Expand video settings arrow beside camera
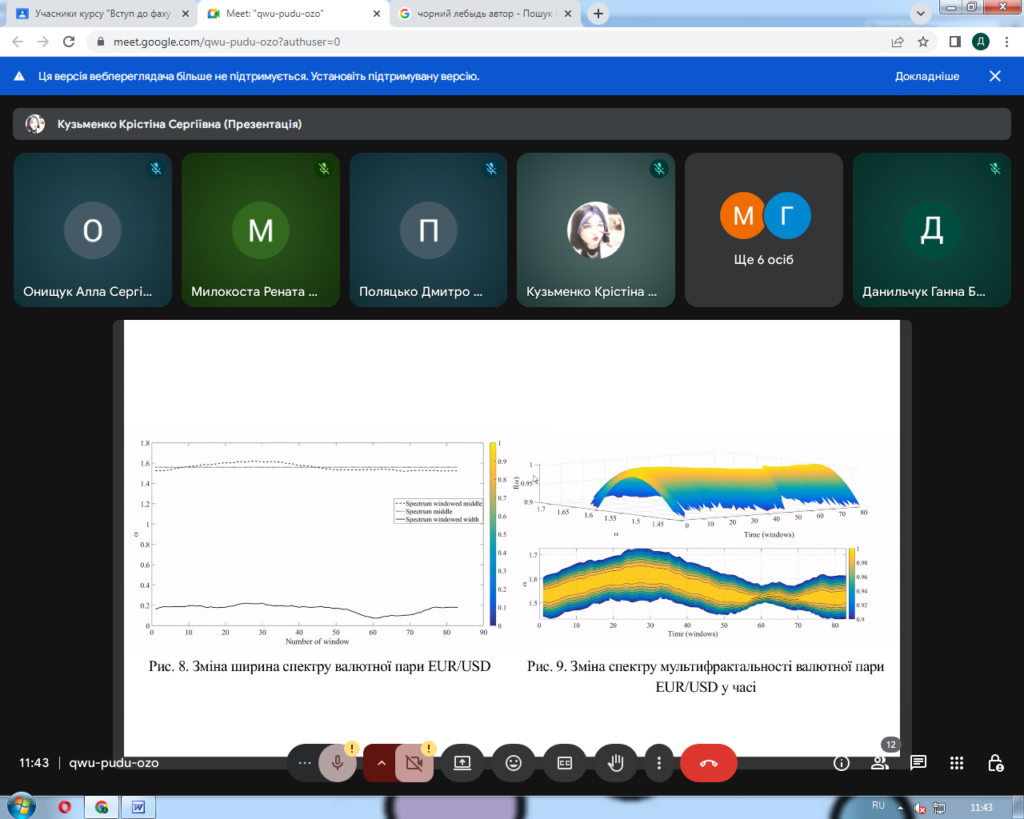Viewport: 1024px width, 819px height. pos(381,763)
